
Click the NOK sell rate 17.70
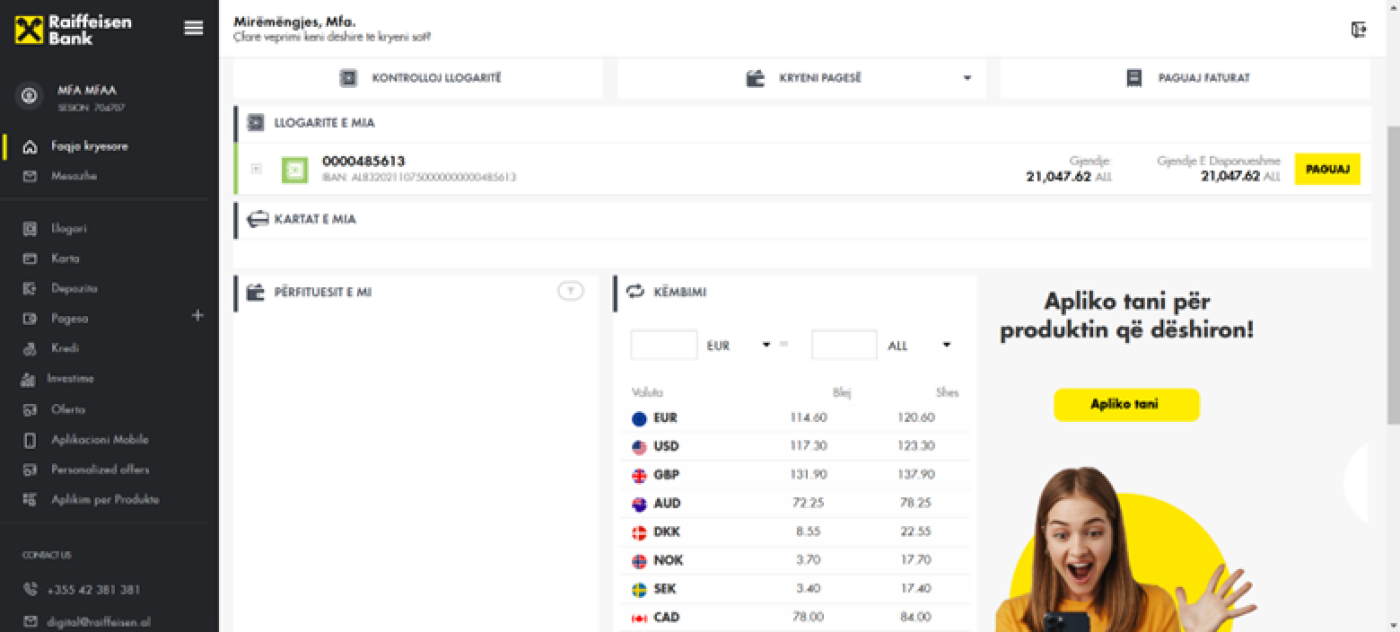pos(916,560)
